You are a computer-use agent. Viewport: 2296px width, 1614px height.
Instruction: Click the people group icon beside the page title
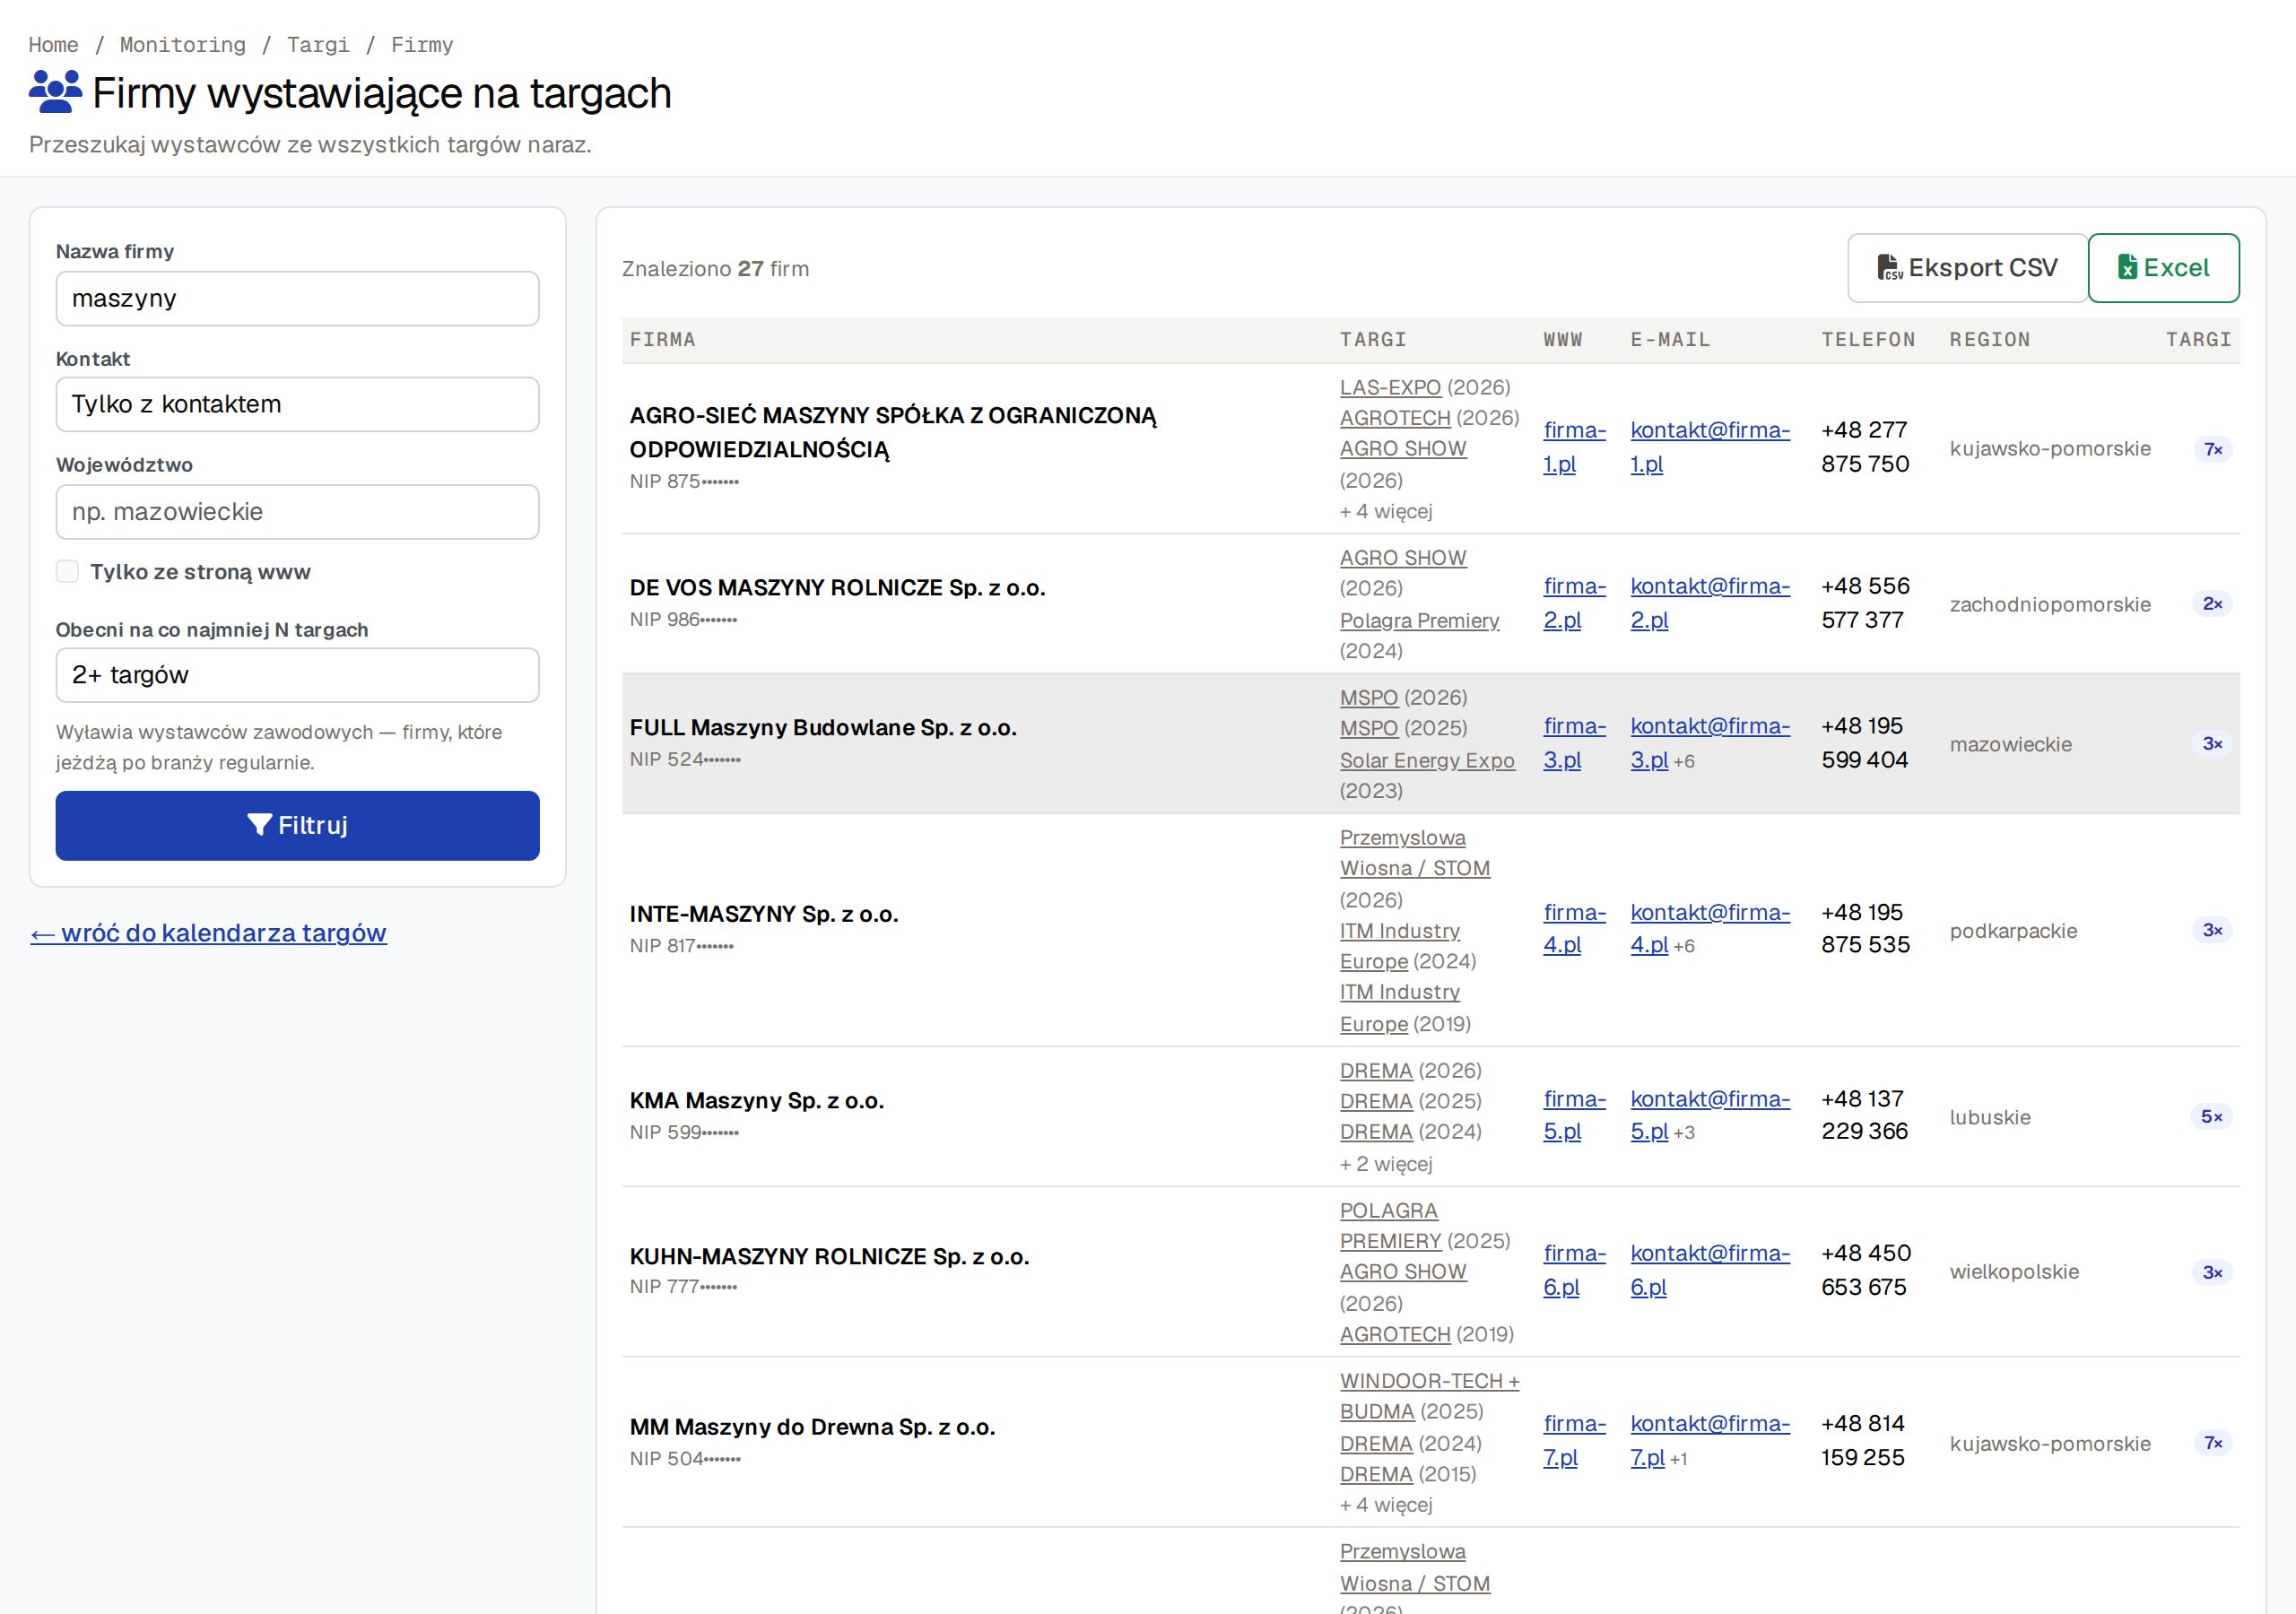click(x=55, y=92)
